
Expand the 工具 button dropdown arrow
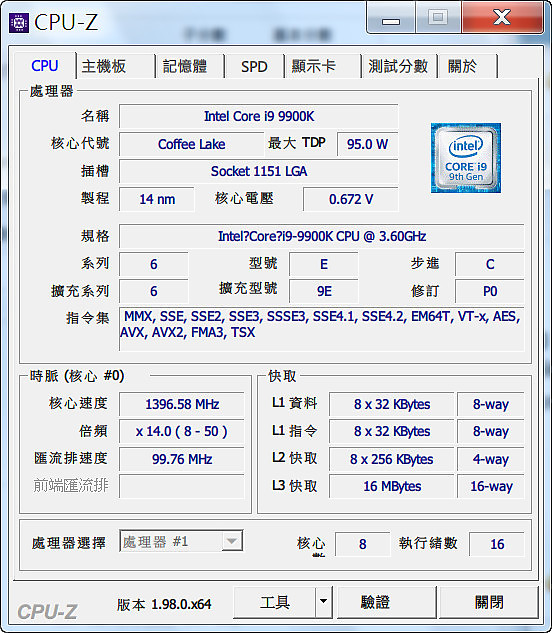coord(323,602)
